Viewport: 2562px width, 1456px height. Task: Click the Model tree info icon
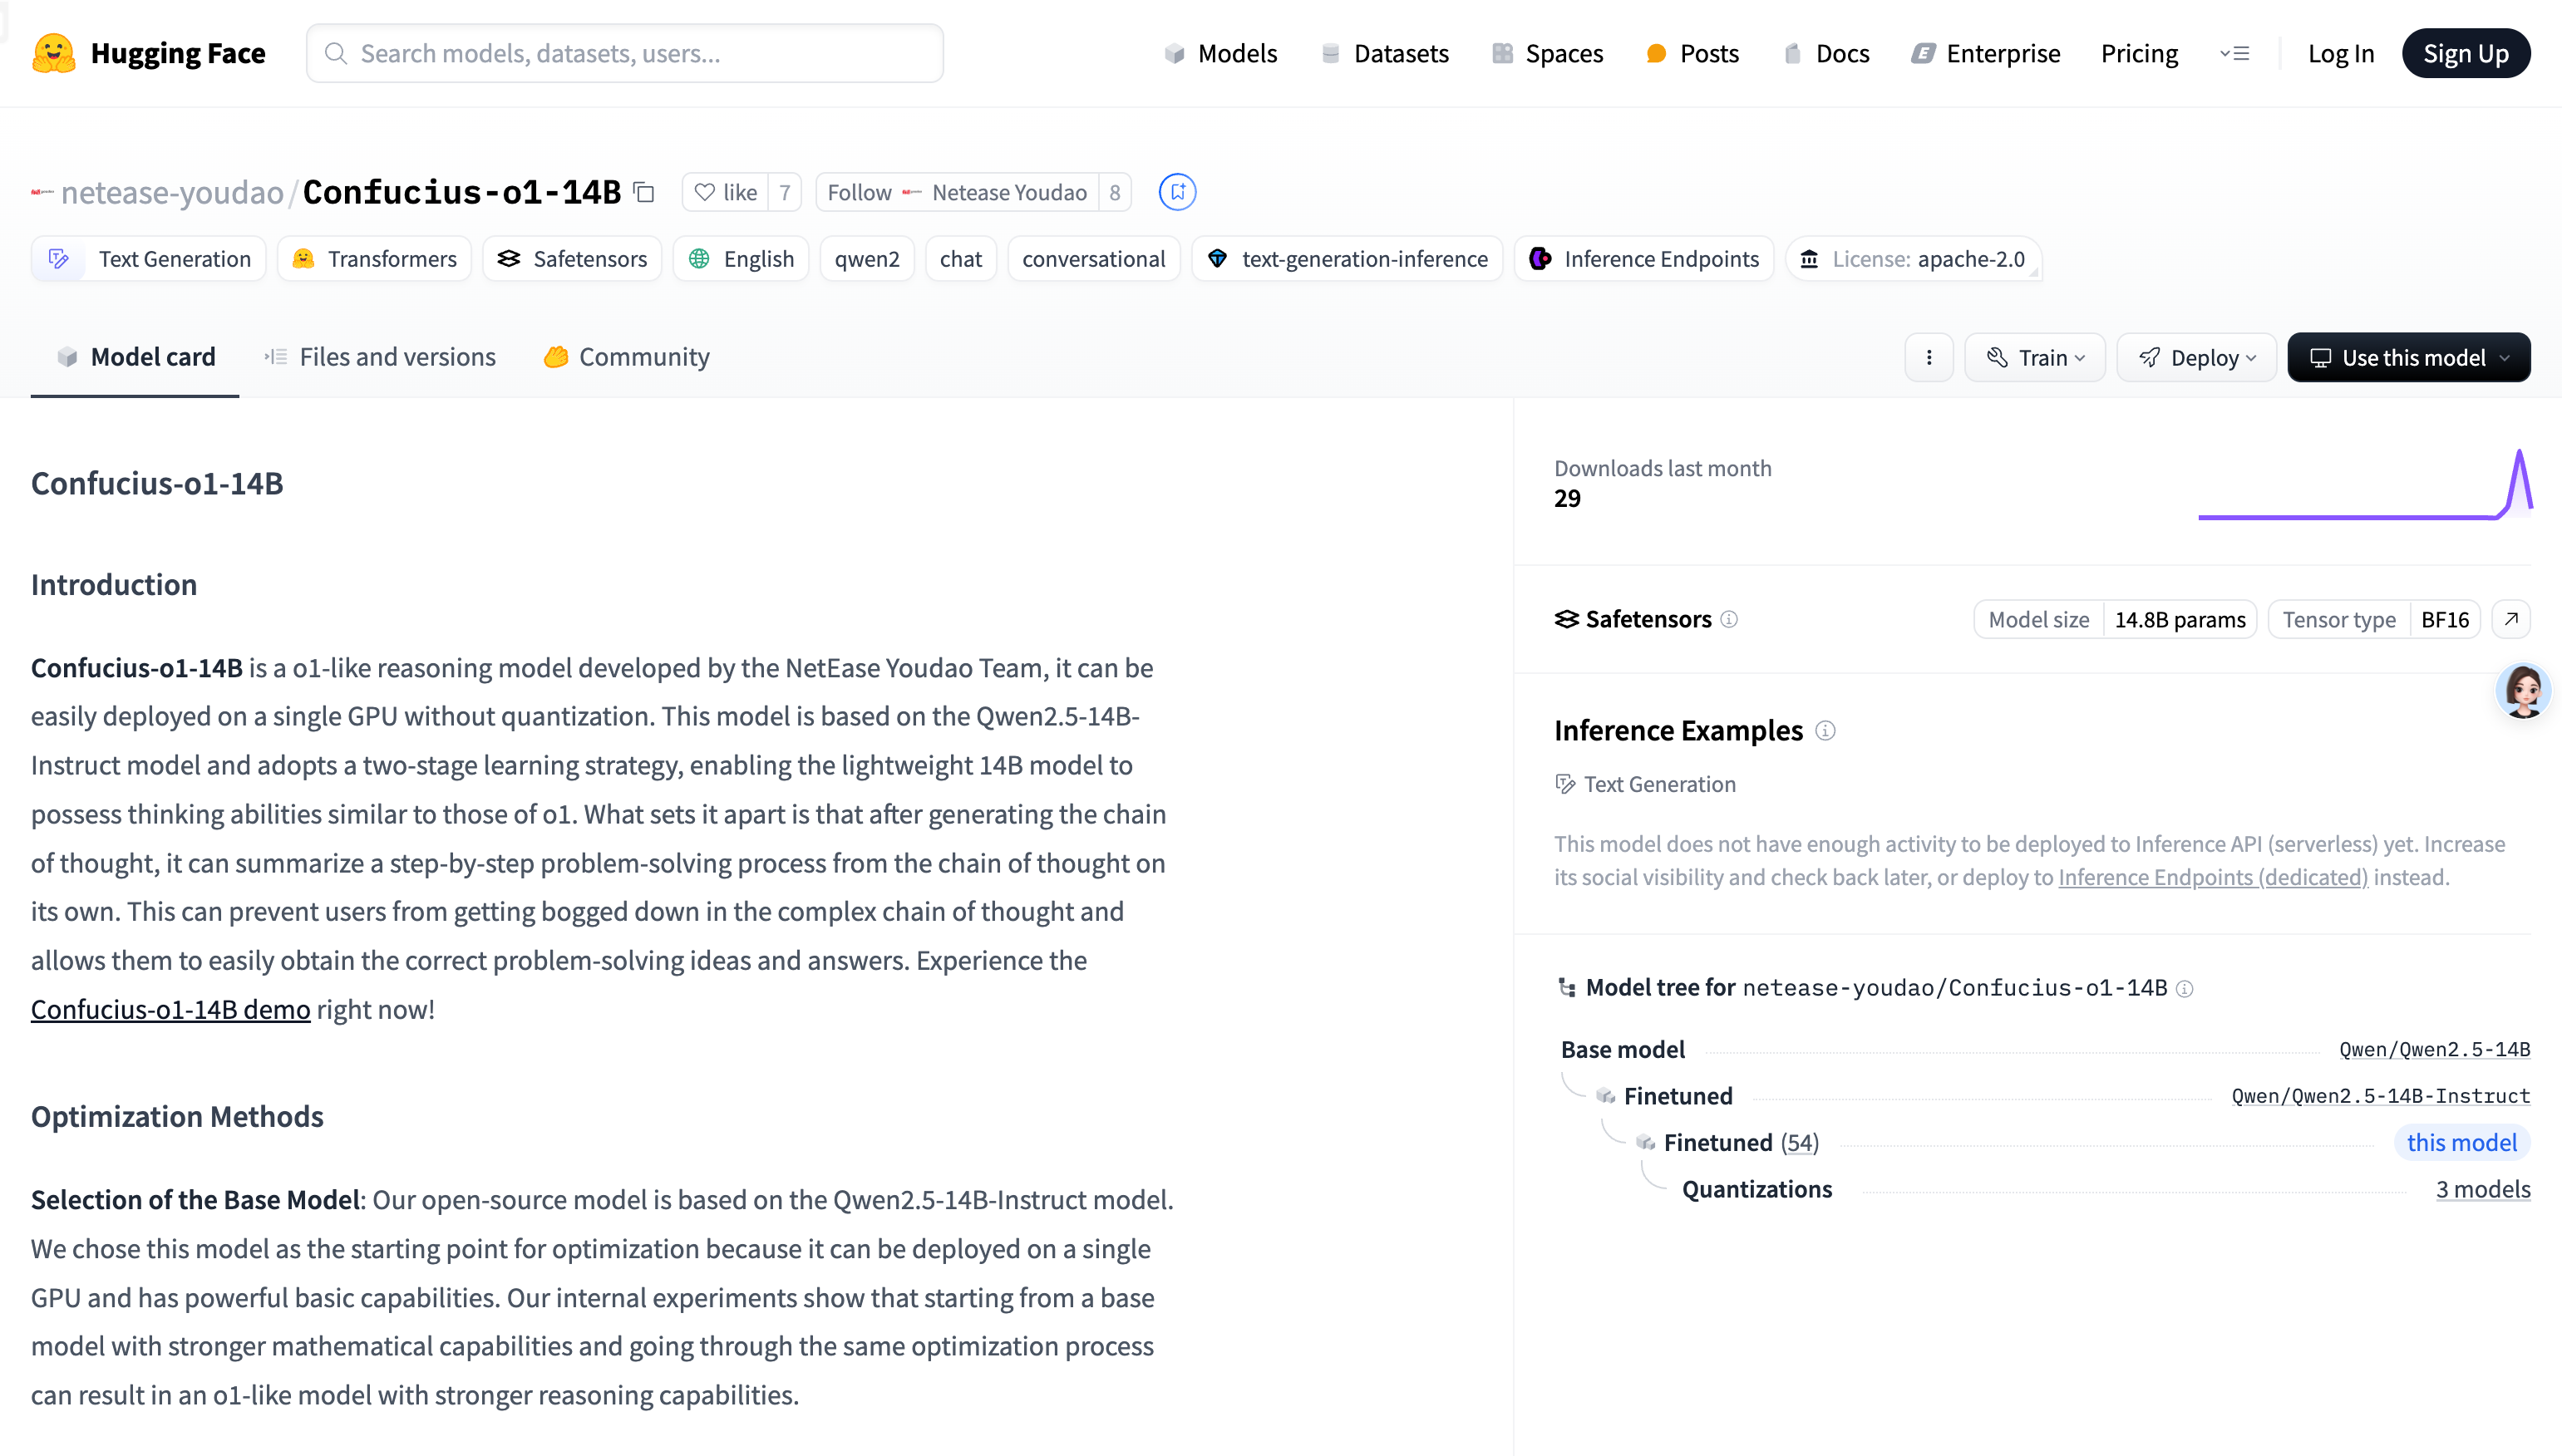point(2185,988)
